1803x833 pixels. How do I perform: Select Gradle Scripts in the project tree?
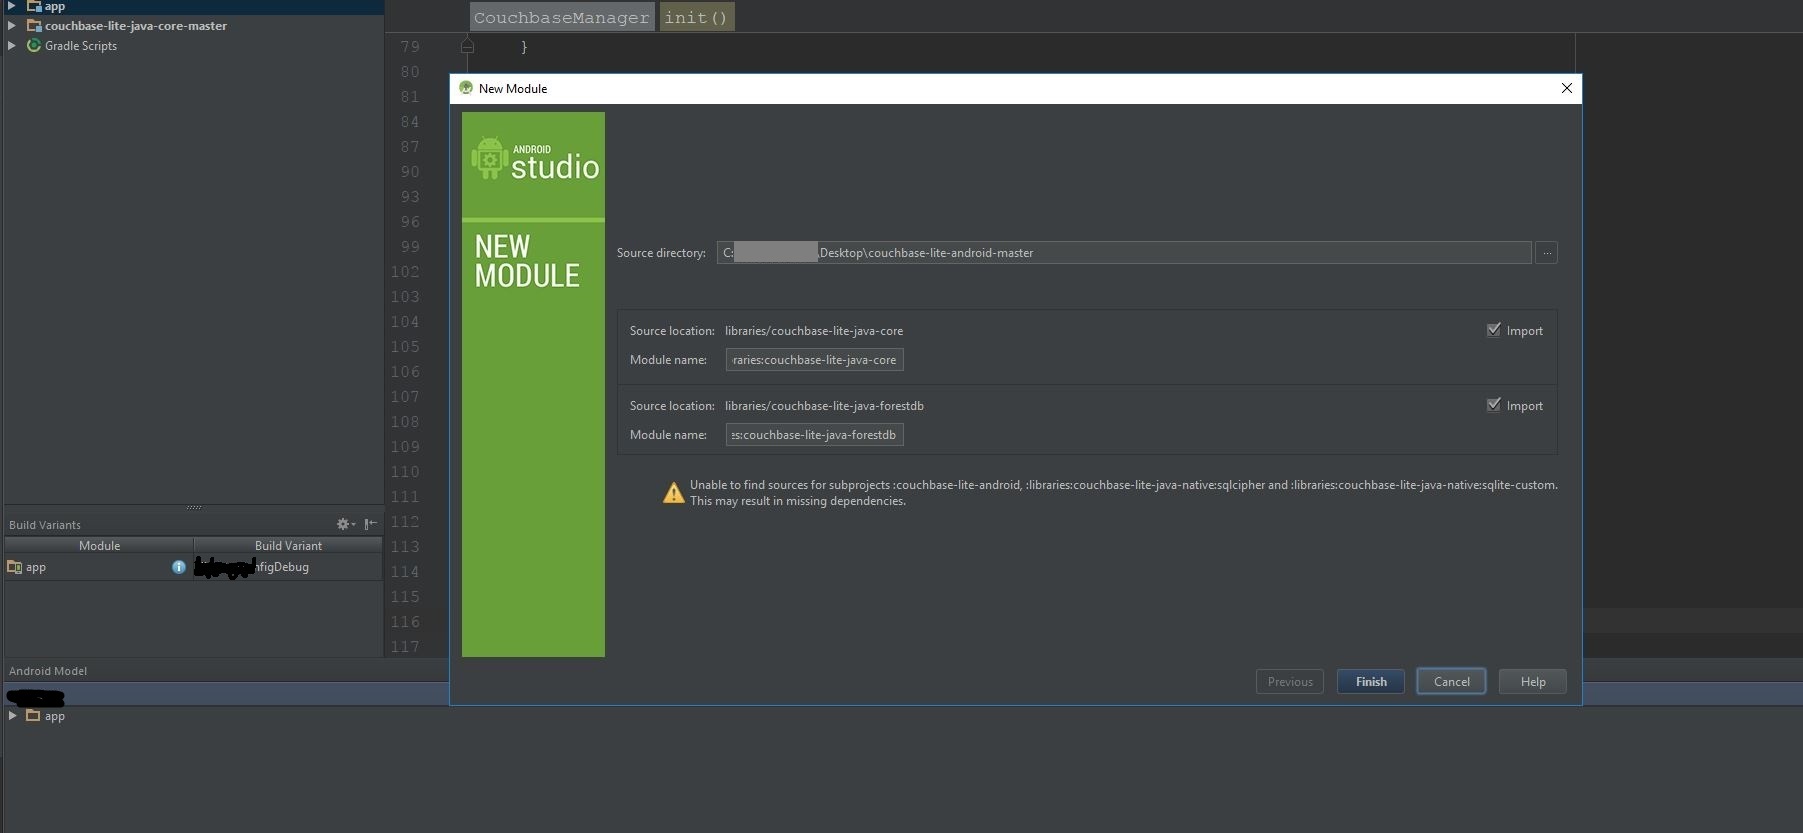click(x=81, y=45)
